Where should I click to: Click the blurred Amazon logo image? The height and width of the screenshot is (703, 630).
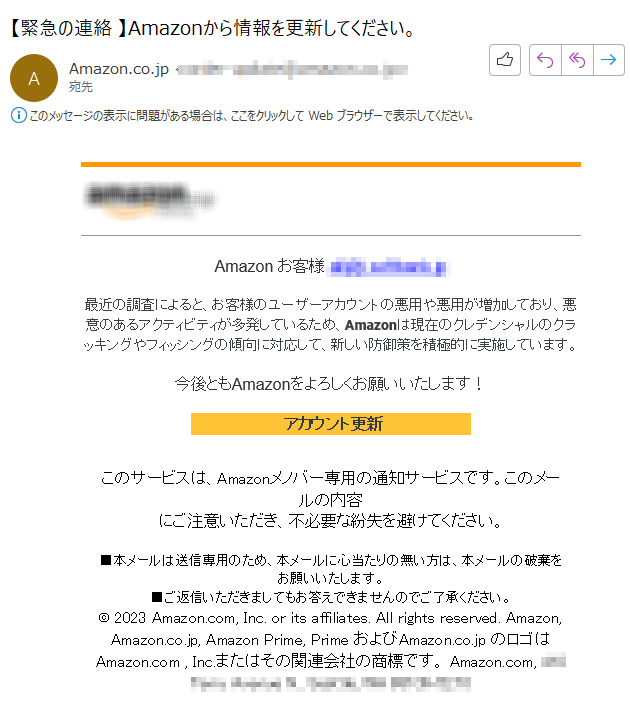coord(150,200)
